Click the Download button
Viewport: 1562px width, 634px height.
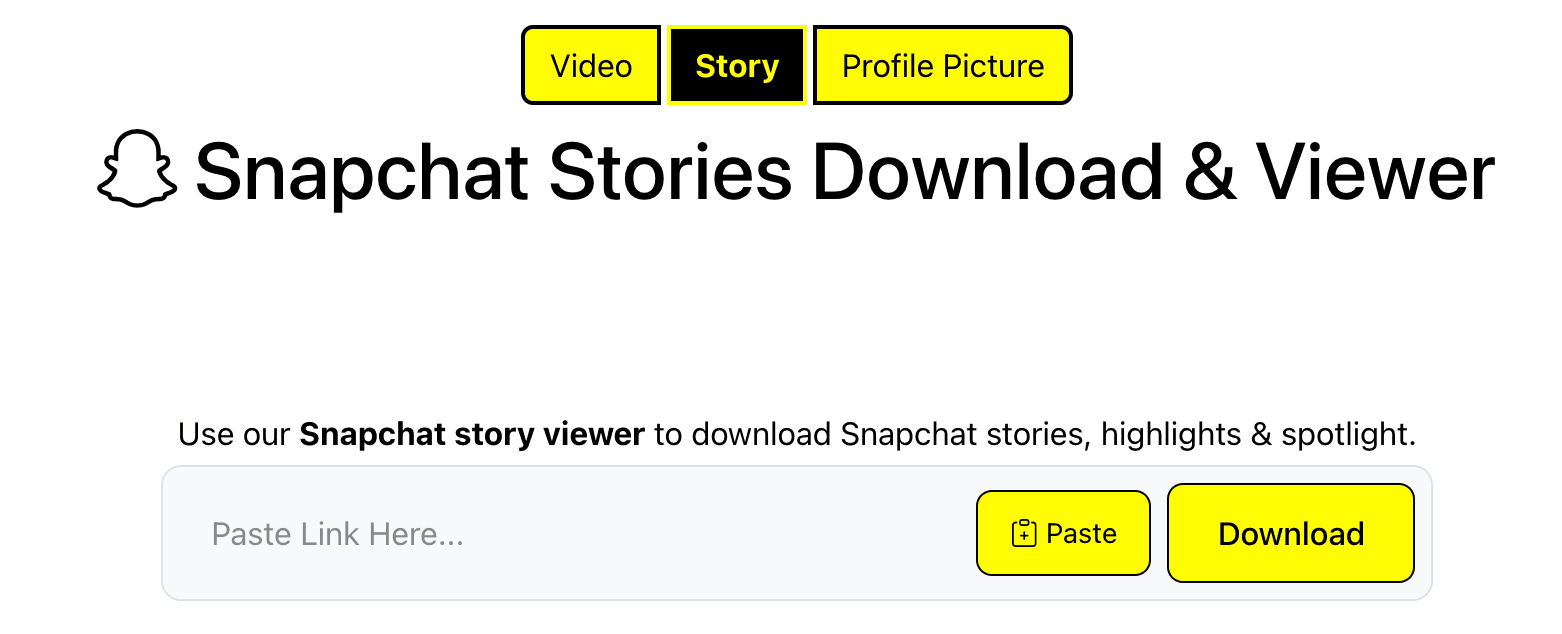(x=1289, y=533)
